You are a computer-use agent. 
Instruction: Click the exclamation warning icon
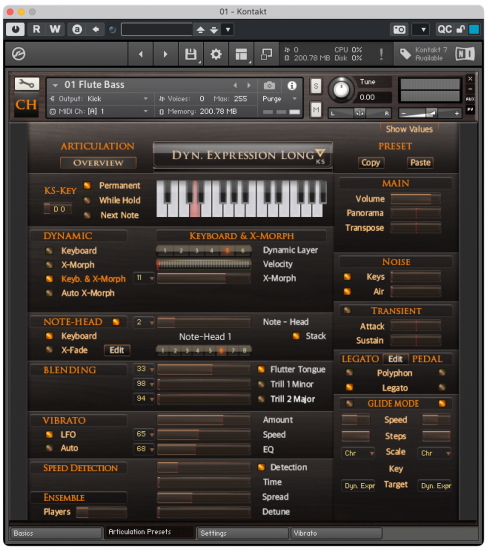381,54
